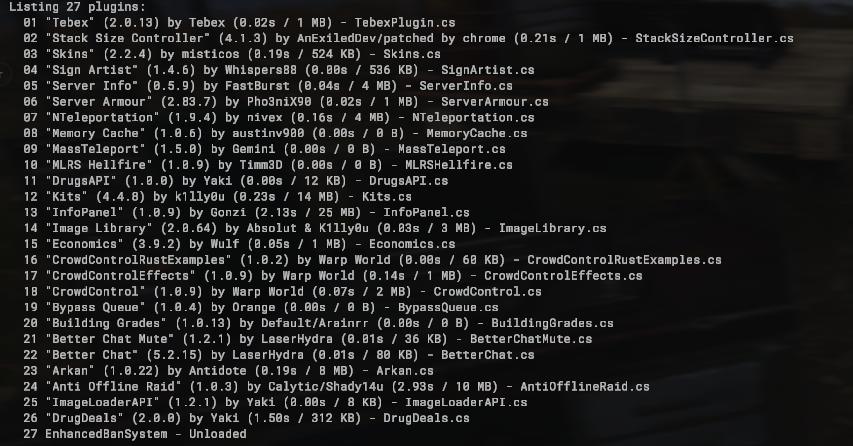This screenshot has width=853, height=446.
Task: Click the StackSizeController.cs file name
Action: (x=714, y=38)
